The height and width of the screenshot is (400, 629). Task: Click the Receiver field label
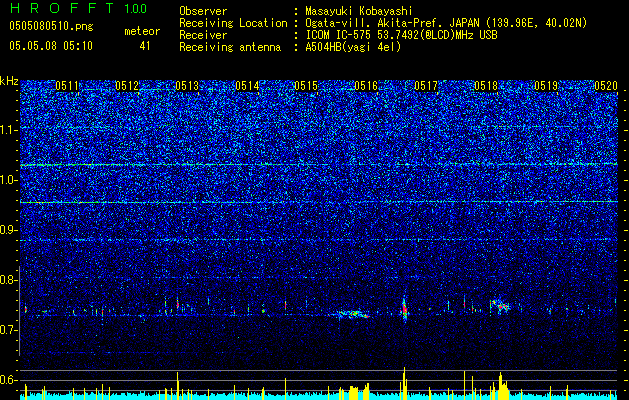[x=203, y=35]
